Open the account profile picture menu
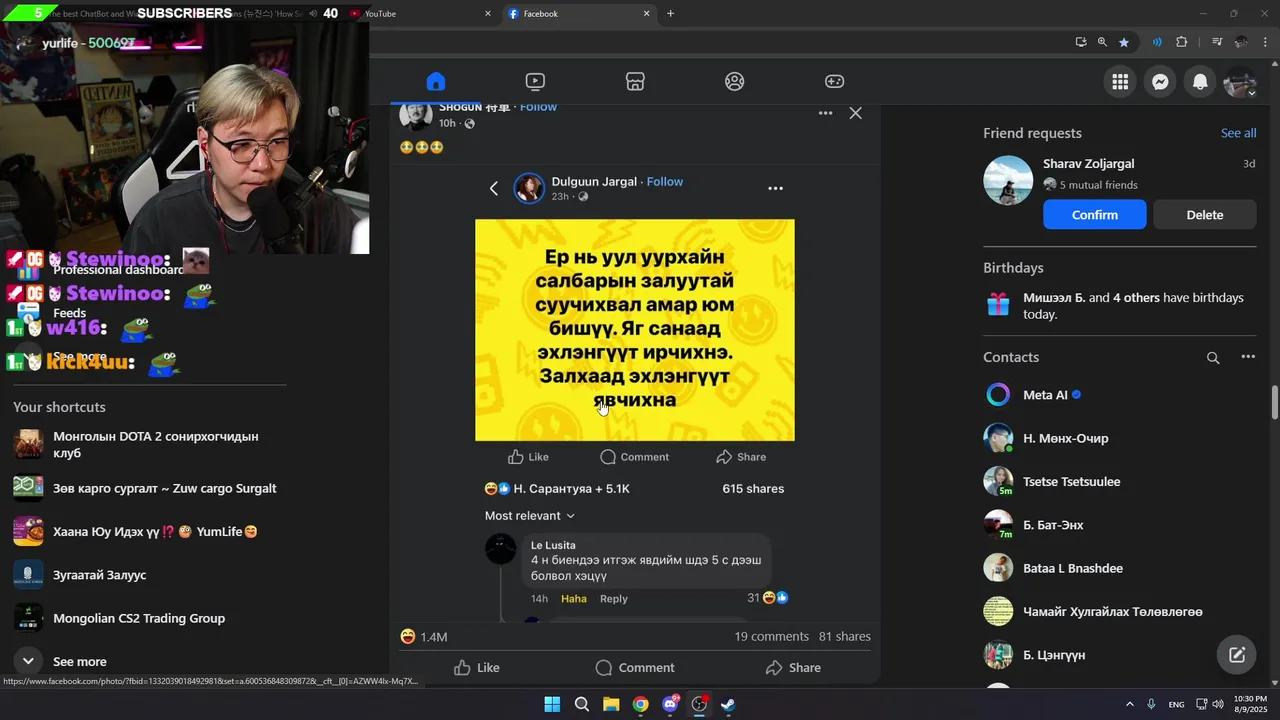Image resolution: width=1280 pixels, height=720 pixels. (x=1240, y=82)
